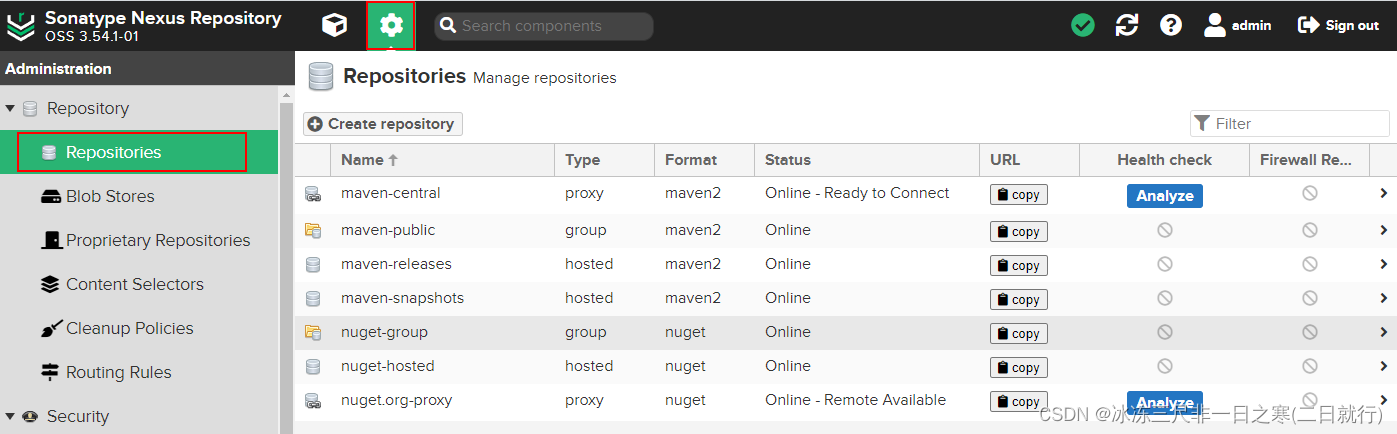Click the URL column header
The image size is (1397, 434).
(1030, 159)
